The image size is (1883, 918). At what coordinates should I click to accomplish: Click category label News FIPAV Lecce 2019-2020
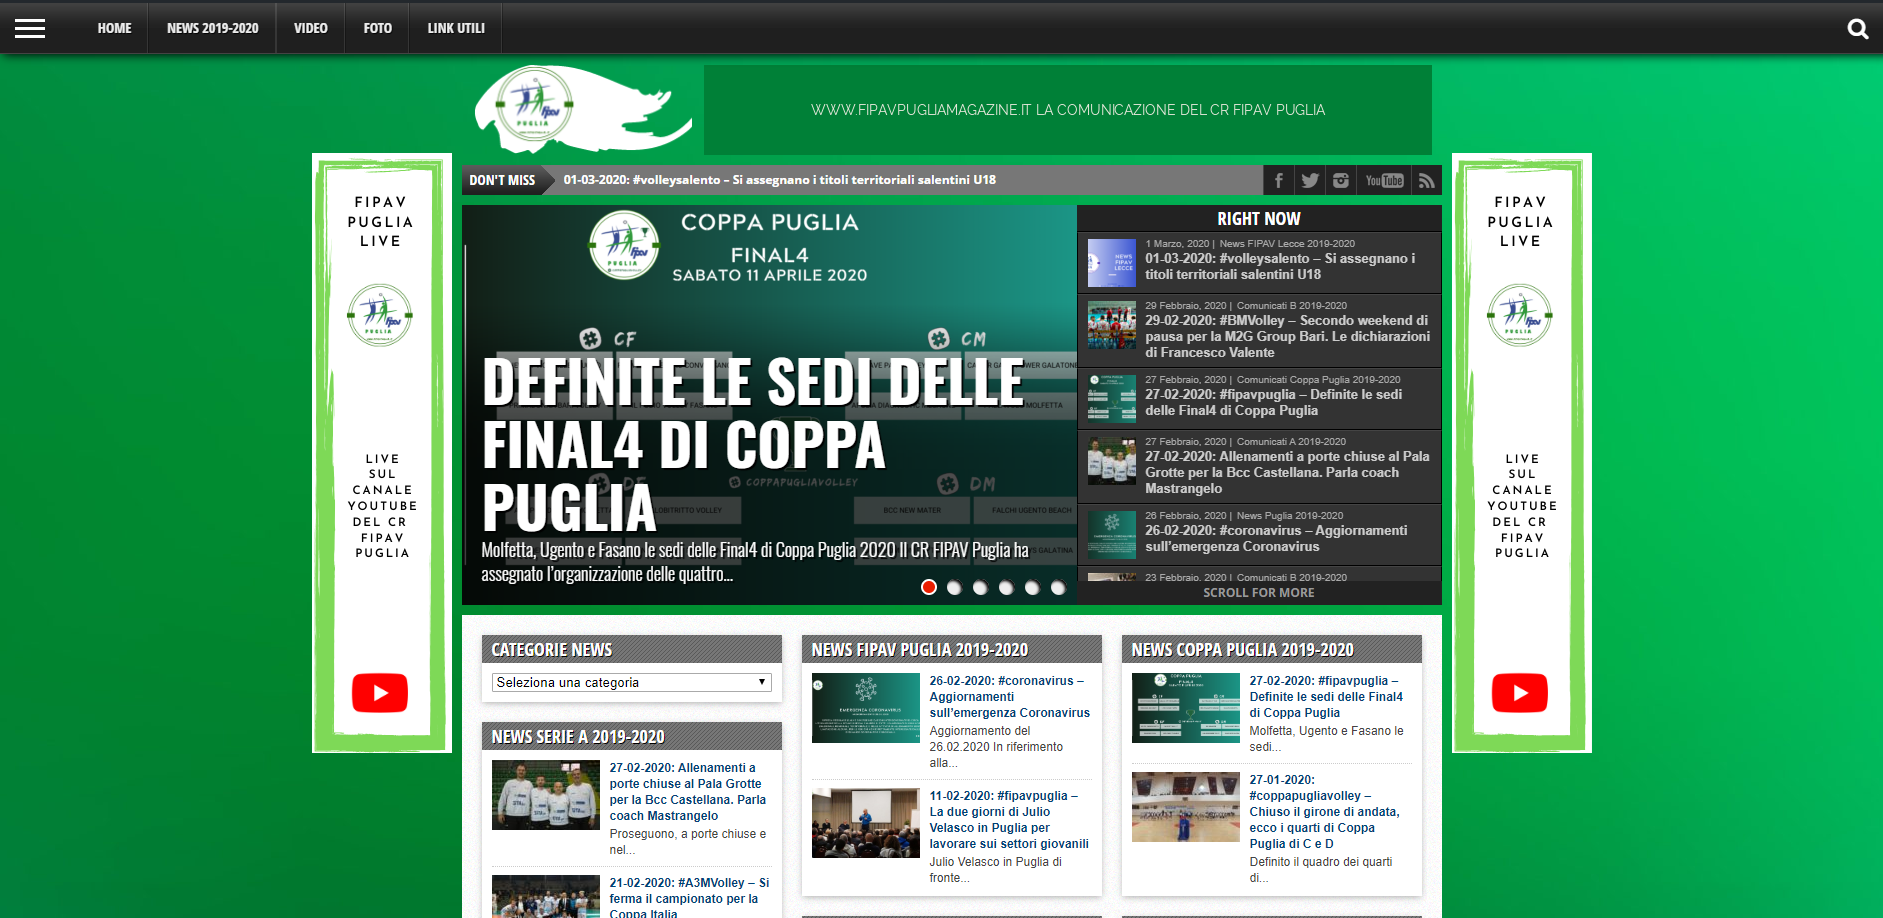(1287, 244)
